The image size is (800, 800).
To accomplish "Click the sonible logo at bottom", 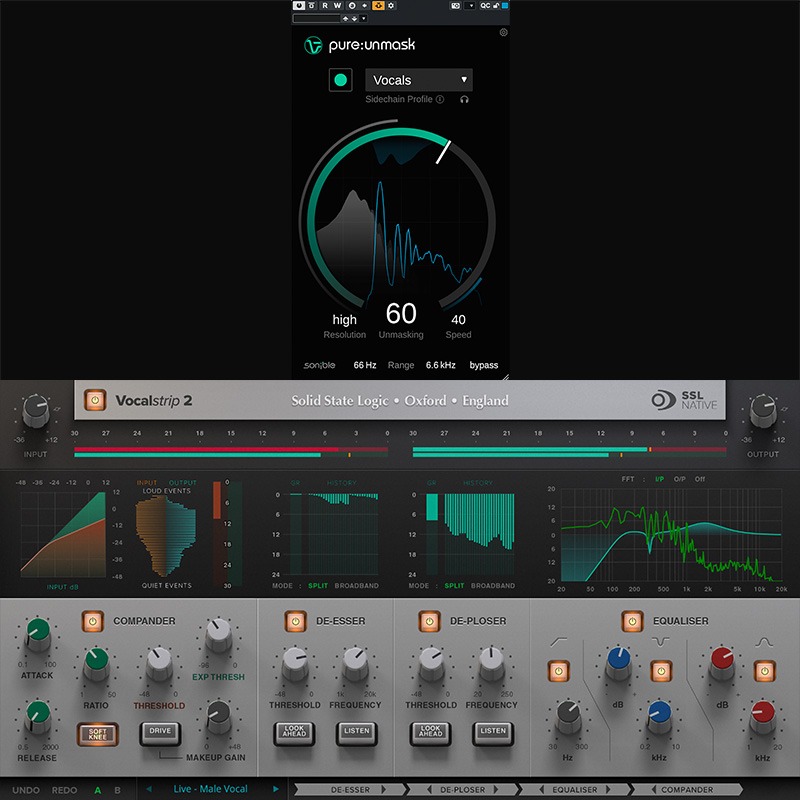I will point(319,365).
